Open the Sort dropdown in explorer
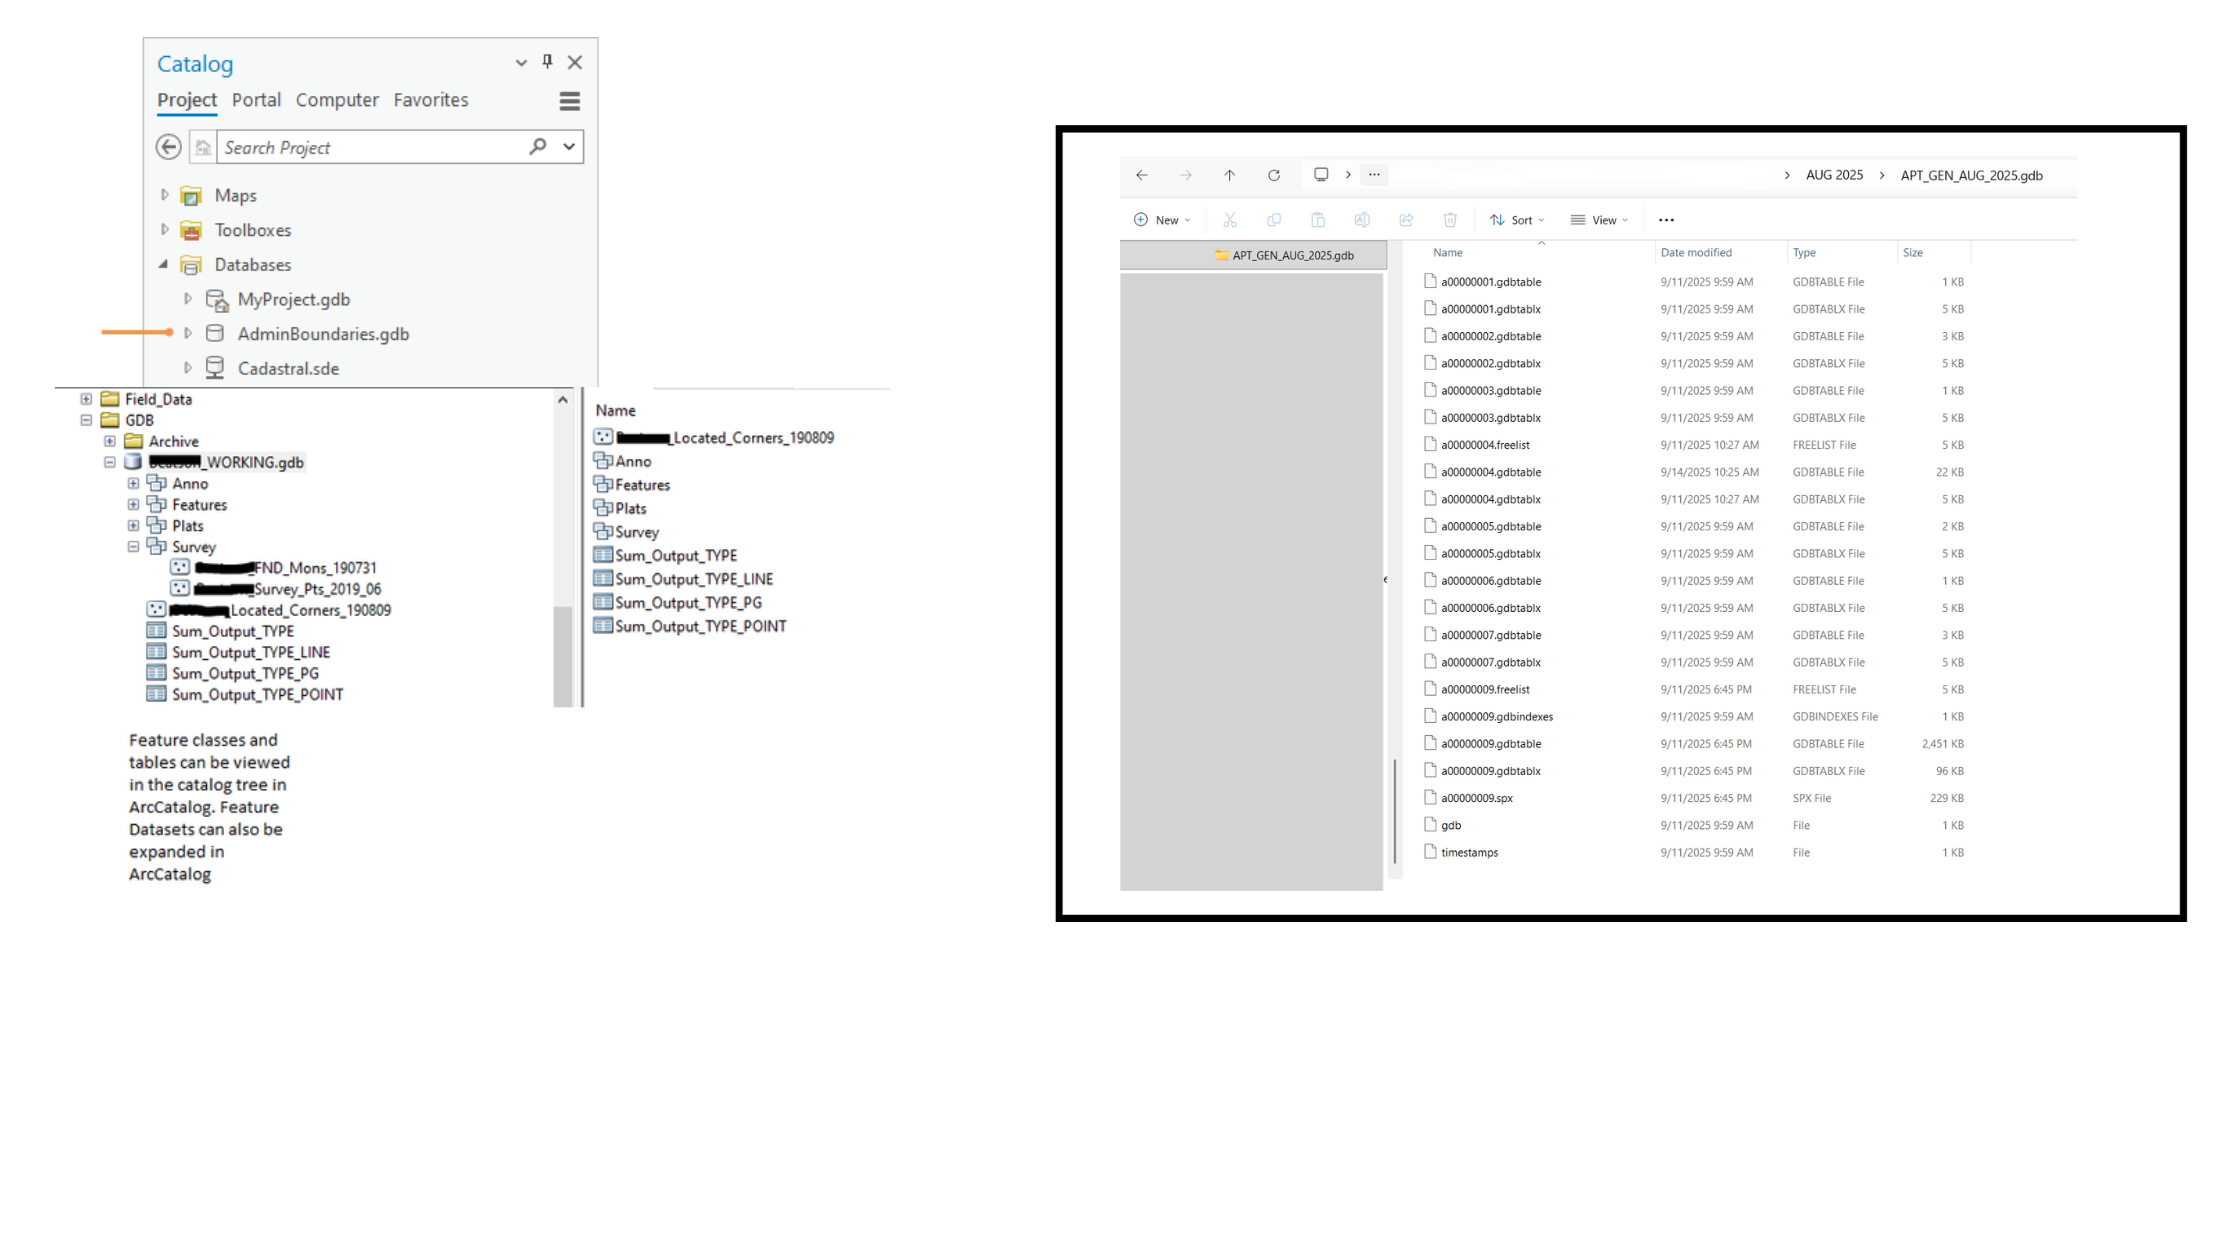Screen dimensions: 2240x1260 [1517, 220]
